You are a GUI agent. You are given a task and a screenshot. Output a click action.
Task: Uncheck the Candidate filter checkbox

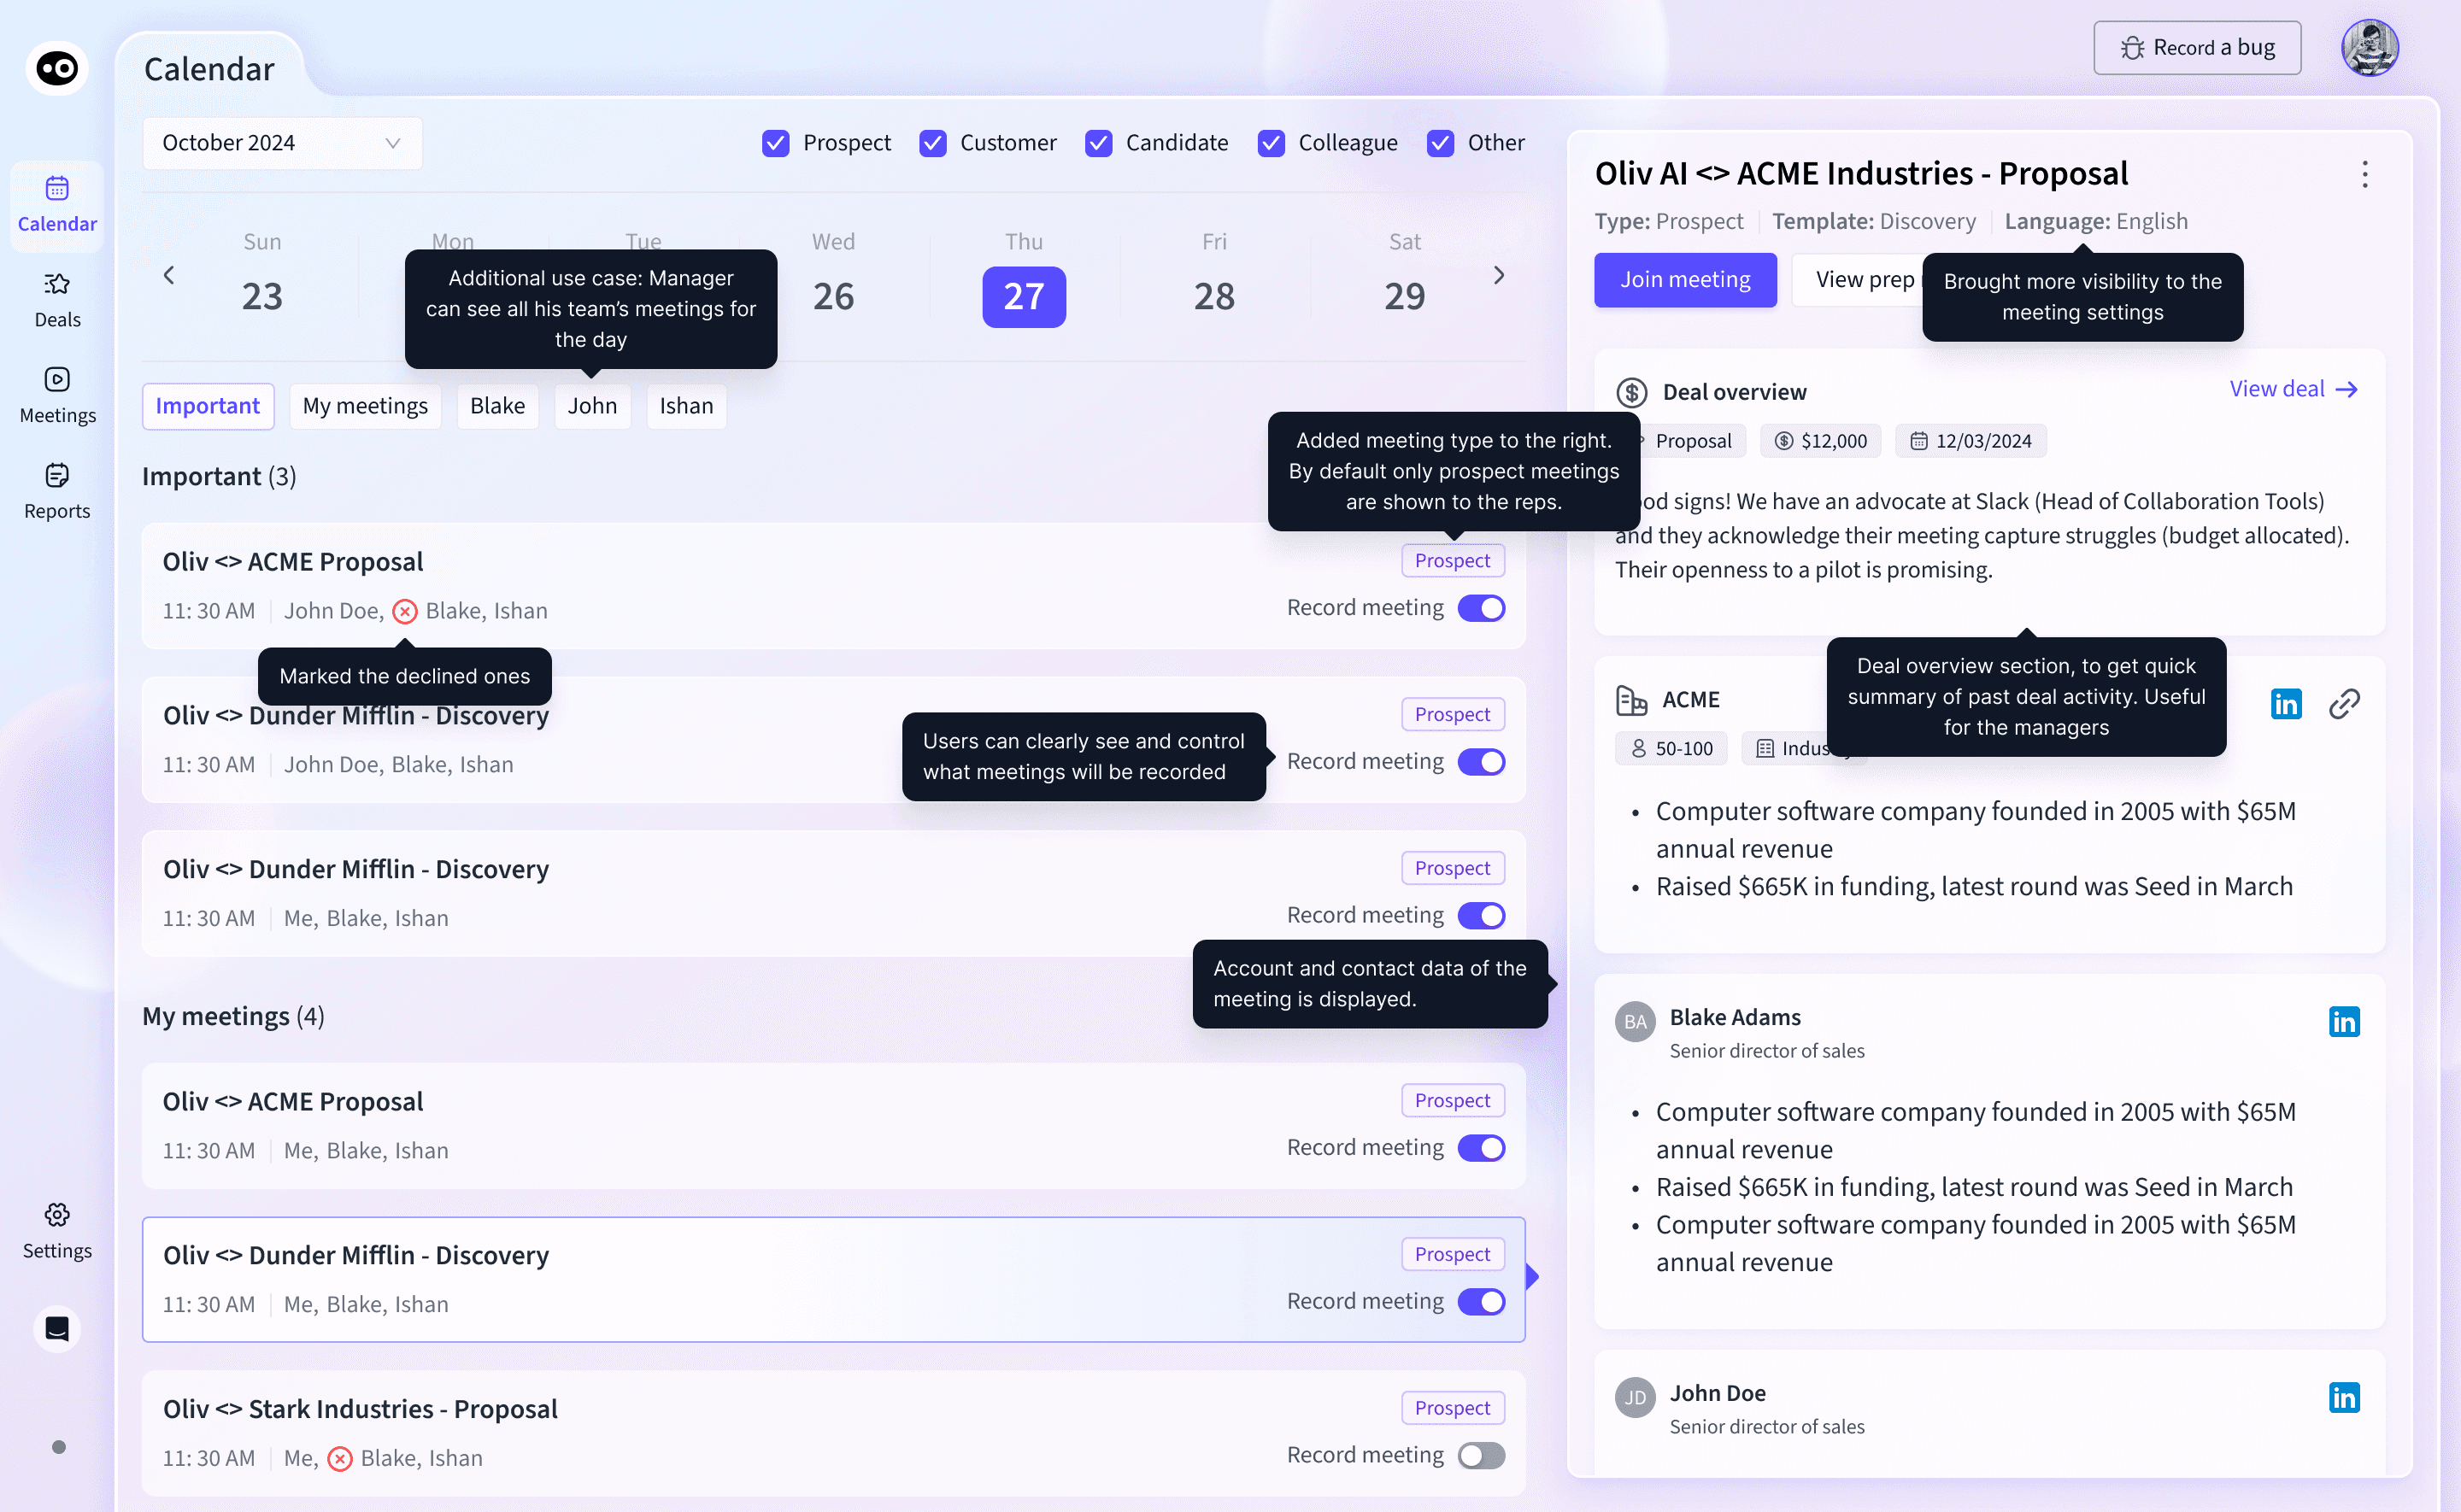click(1098, 143)
